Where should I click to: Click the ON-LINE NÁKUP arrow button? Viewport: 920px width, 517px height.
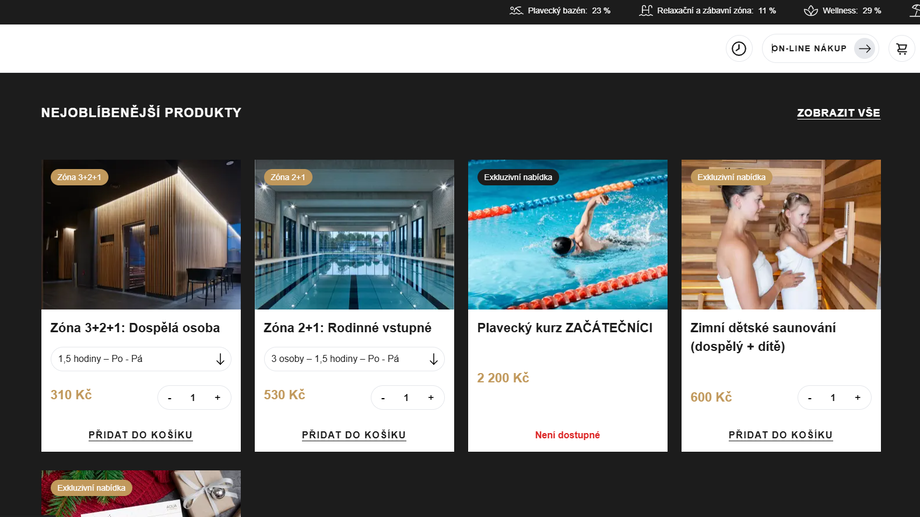point(864,49)
